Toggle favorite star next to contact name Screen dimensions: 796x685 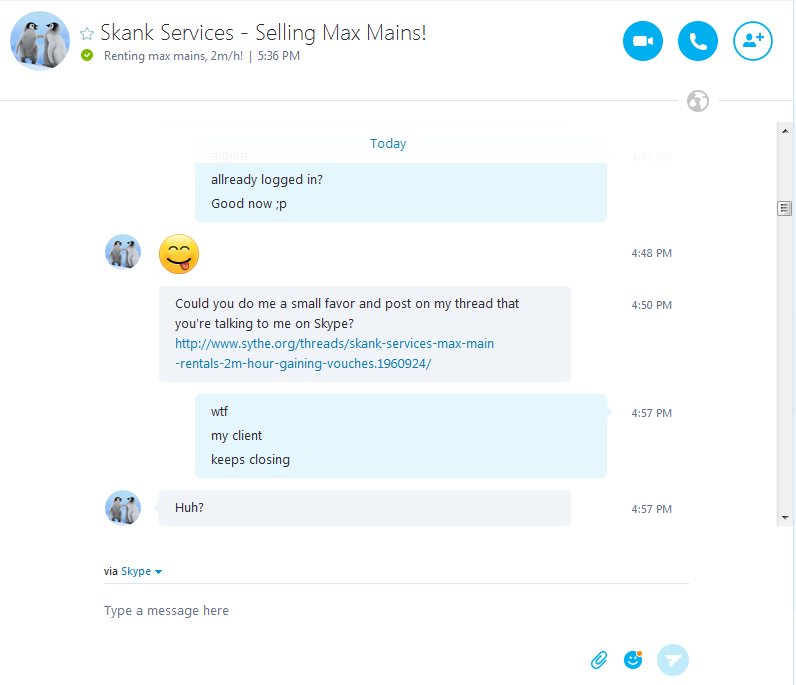87,33
